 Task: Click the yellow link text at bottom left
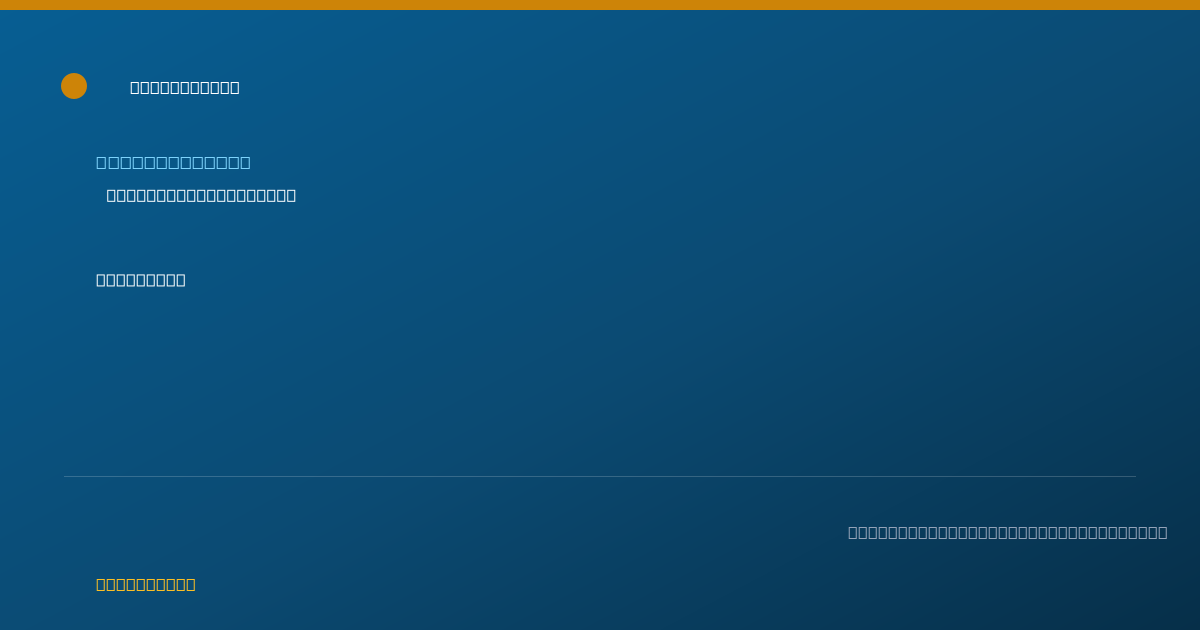[146, 584]
